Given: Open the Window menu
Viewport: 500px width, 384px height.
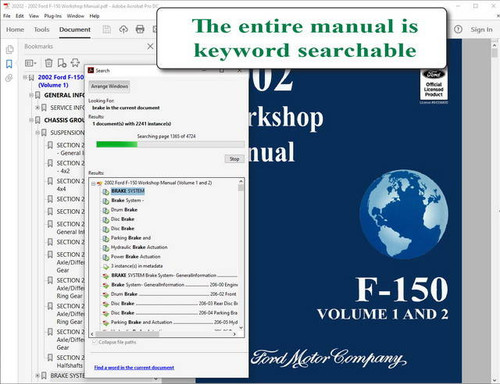Looking at the screenshot, I should point(75,16).
